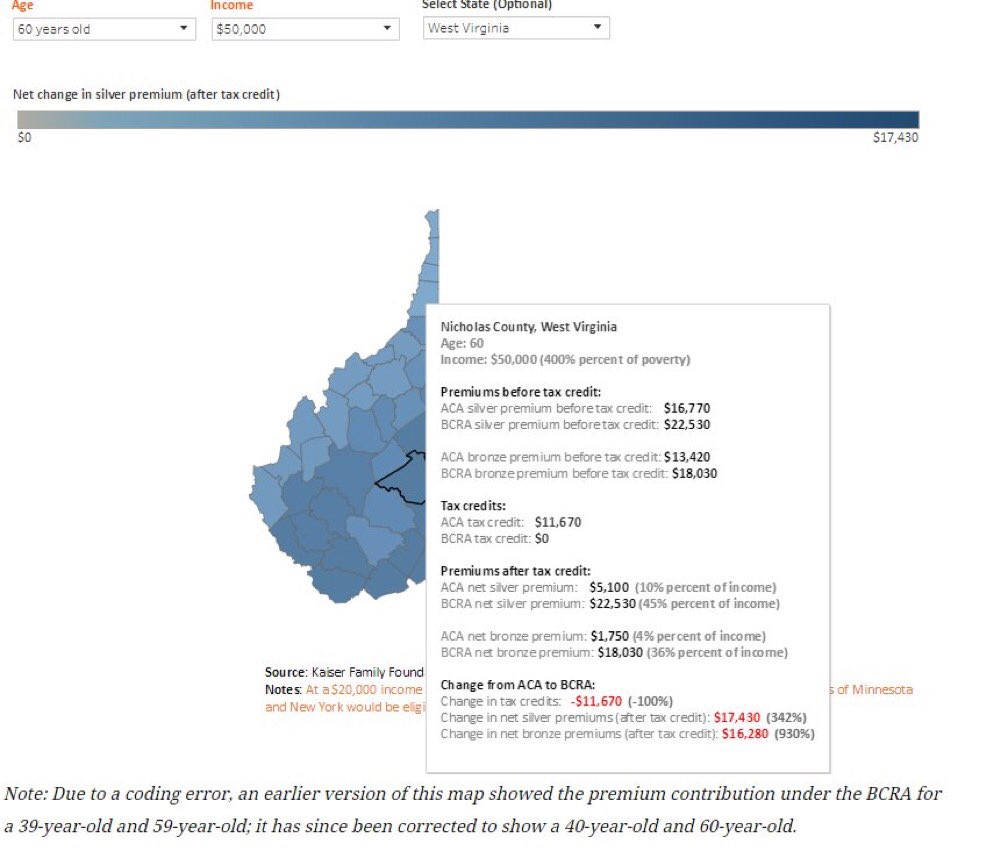The image size is (1008, 851).
Task: Click the arrow on the Age dropdown
Action: tap(184, 28)
